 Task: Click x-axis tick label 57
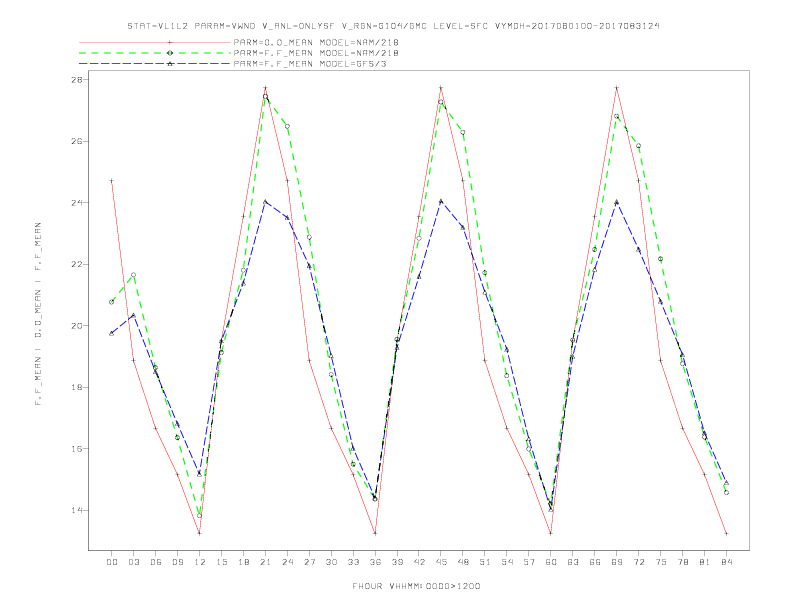tap(529, 562)
